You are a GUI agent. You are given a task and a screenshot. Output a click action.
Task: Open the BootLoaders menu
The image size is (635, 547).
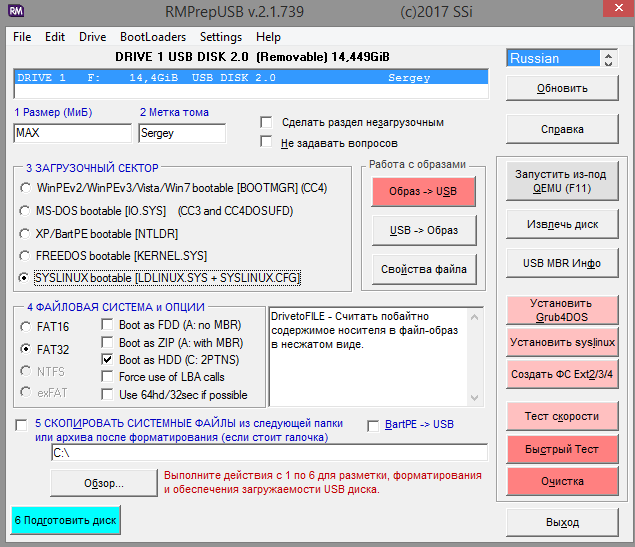pos(153,37)
